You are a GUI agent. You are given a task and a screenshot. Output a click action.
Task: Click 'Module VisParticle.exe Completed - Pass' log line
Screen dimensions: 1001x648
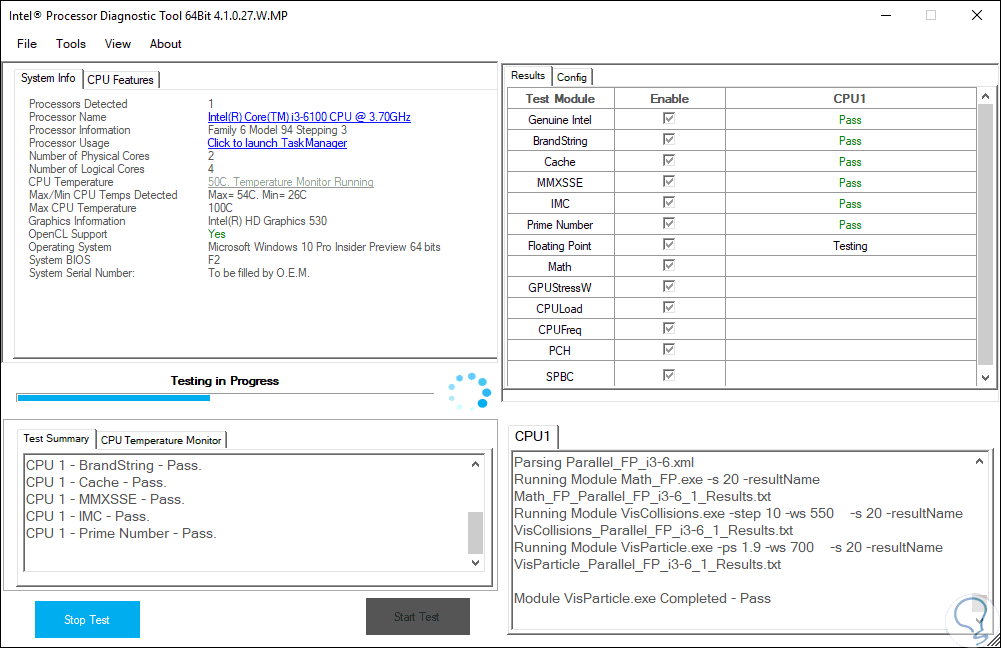pos(642,598)
